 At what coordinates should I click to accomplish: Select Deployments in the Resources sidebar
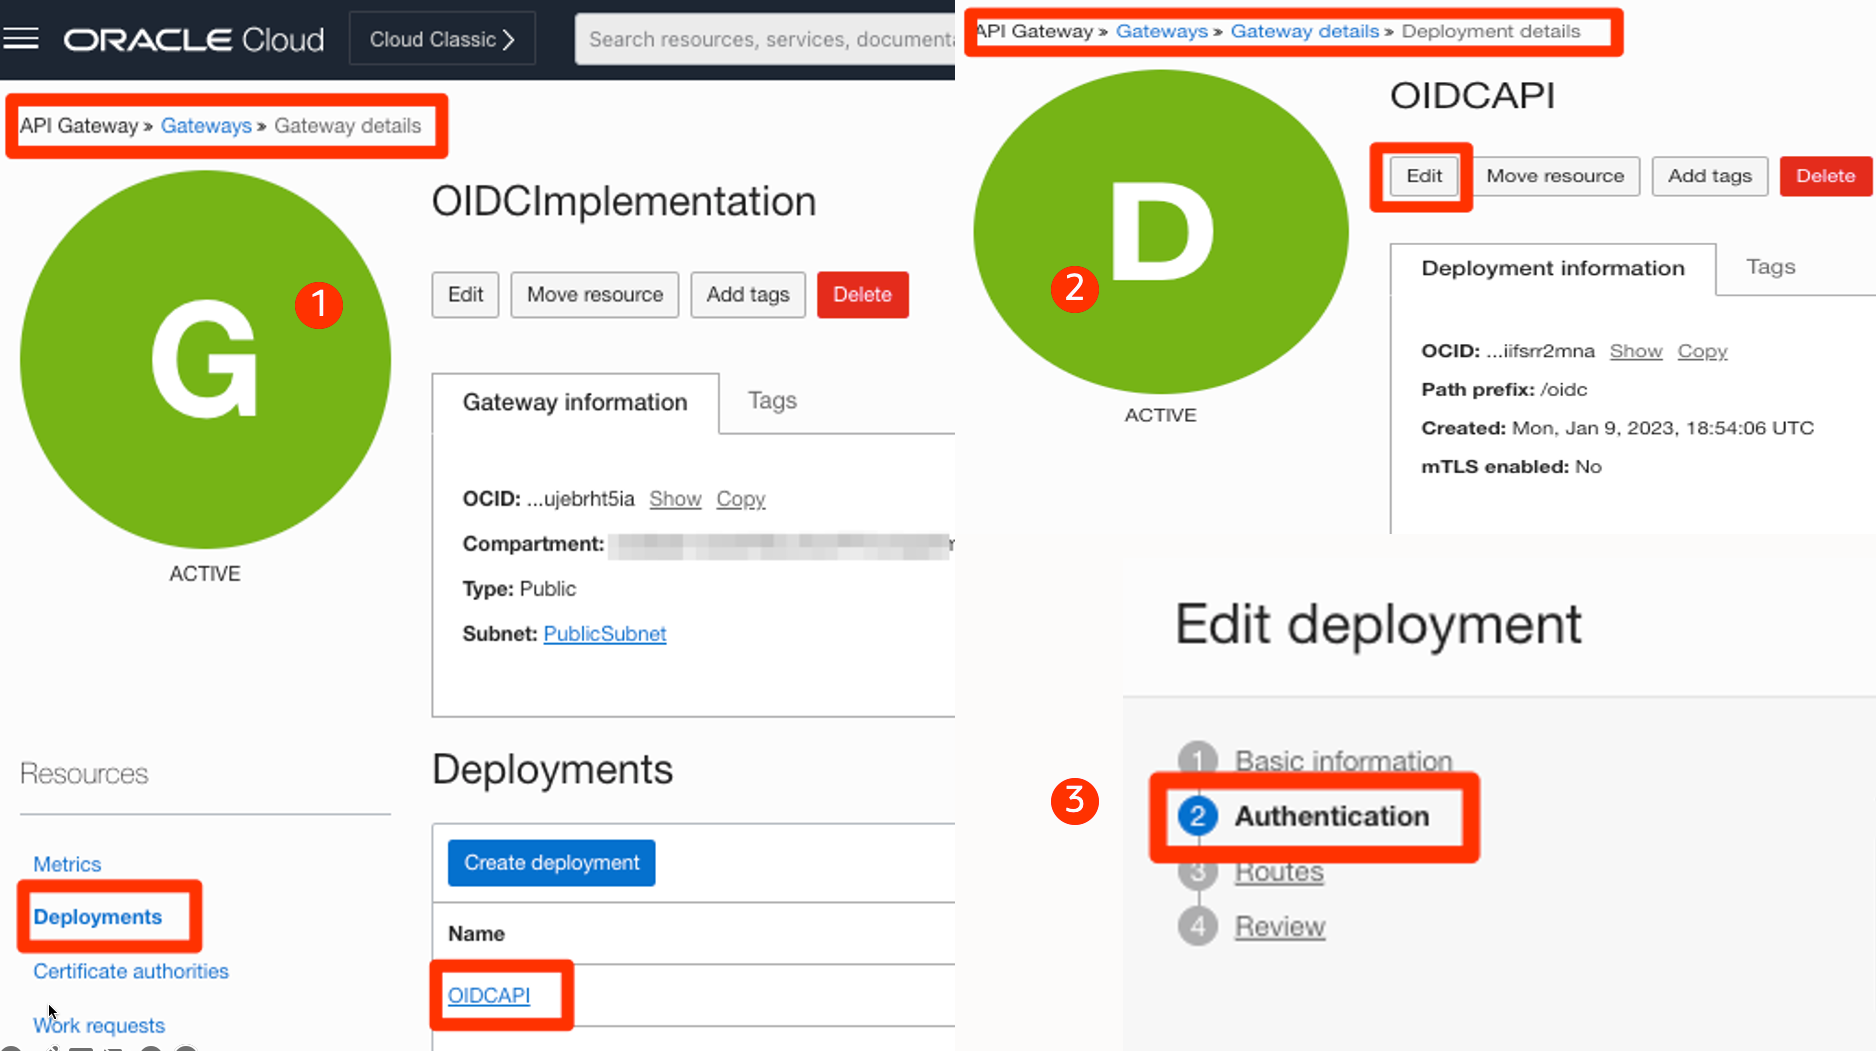pos(97,916)
